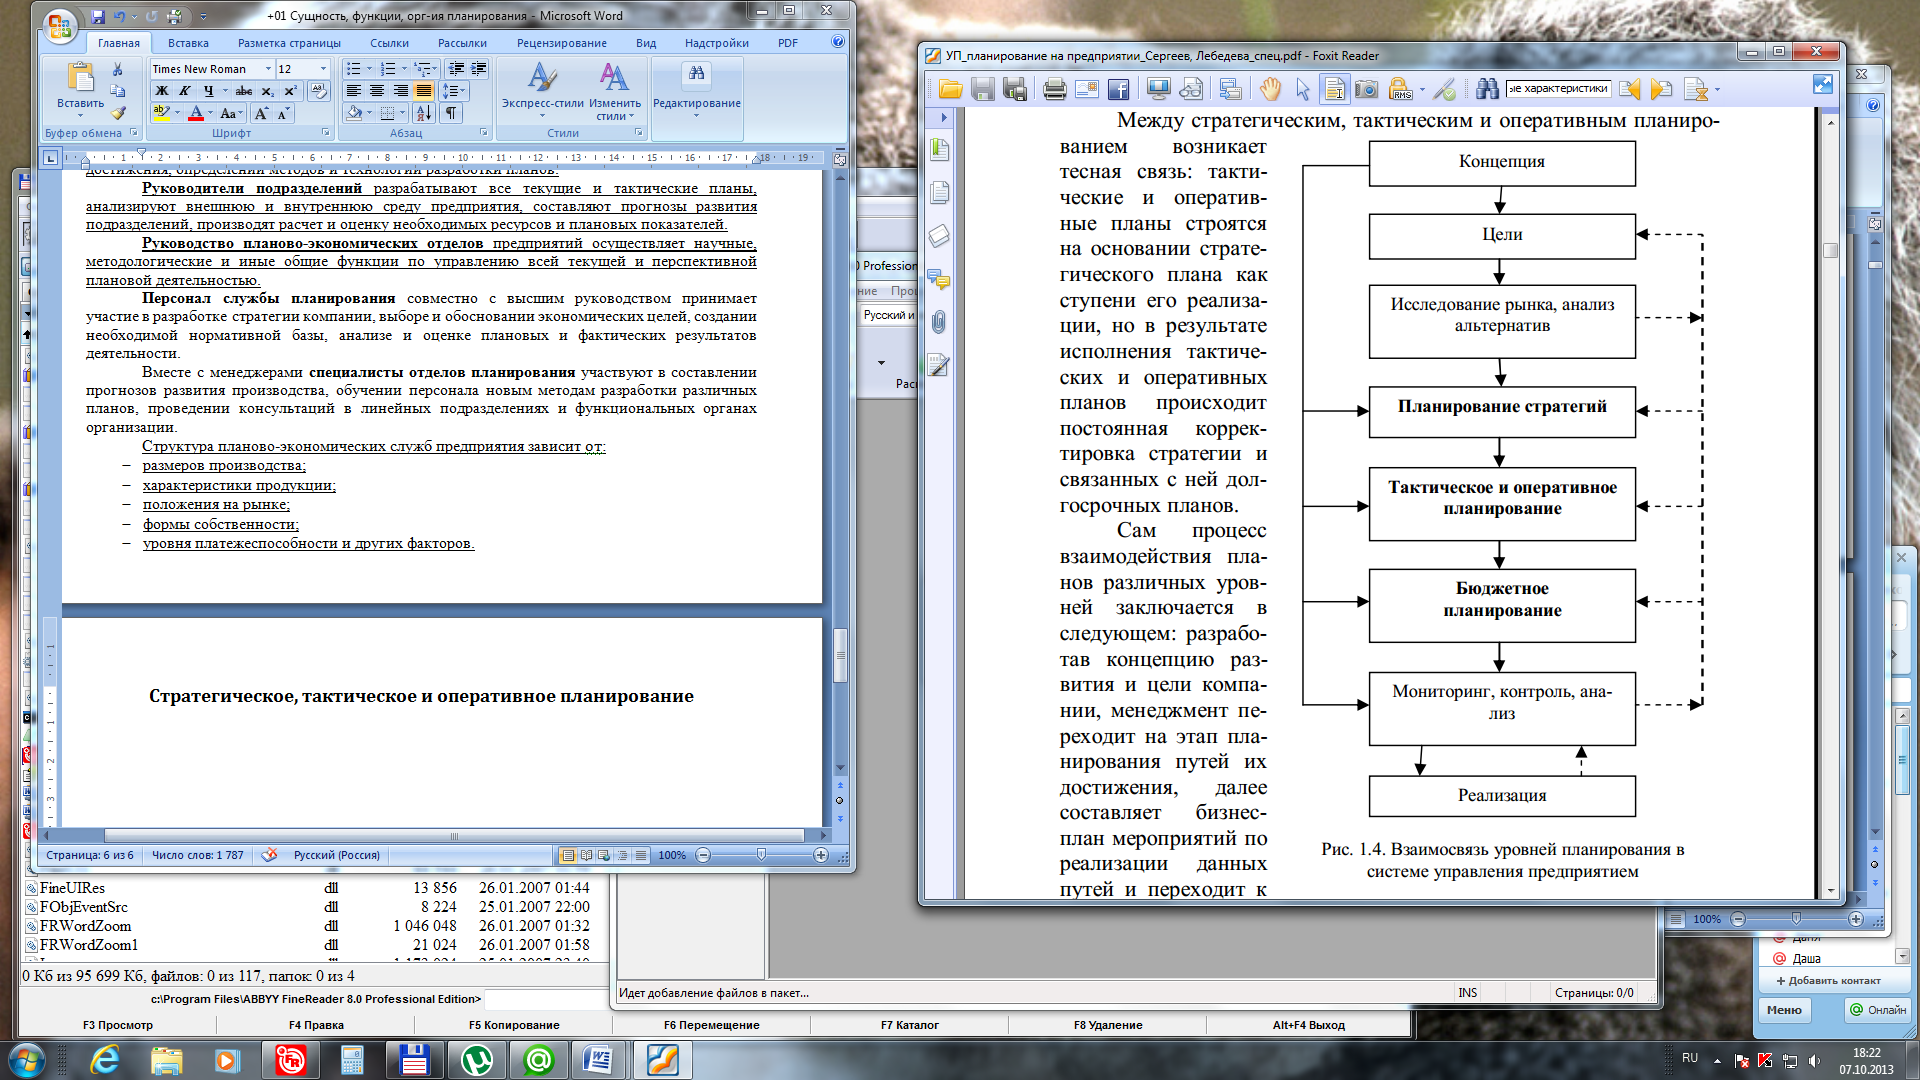This screenshot has width=1920, height=1080.
Task: Toggle Italic (К) formatting in Word
Action: pyautogui.click(x=185, y=91)
